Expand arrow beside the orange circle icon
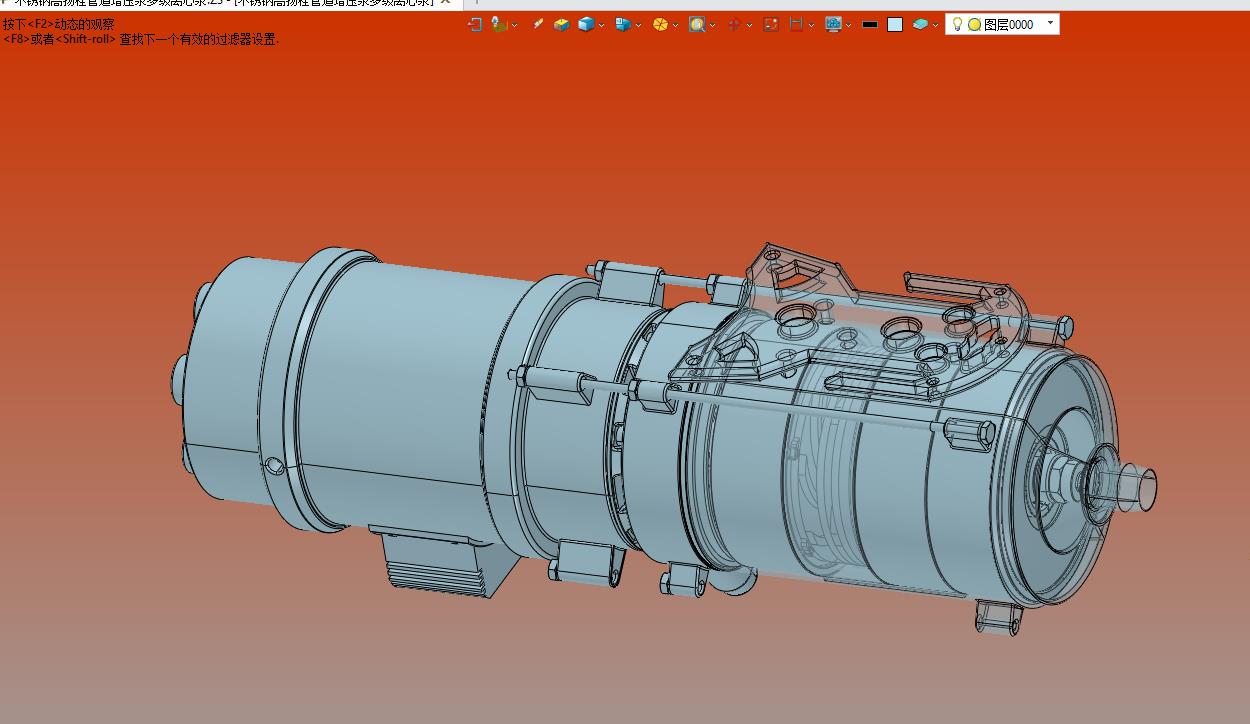This screenshot has width=1250, height=724. 675,25
